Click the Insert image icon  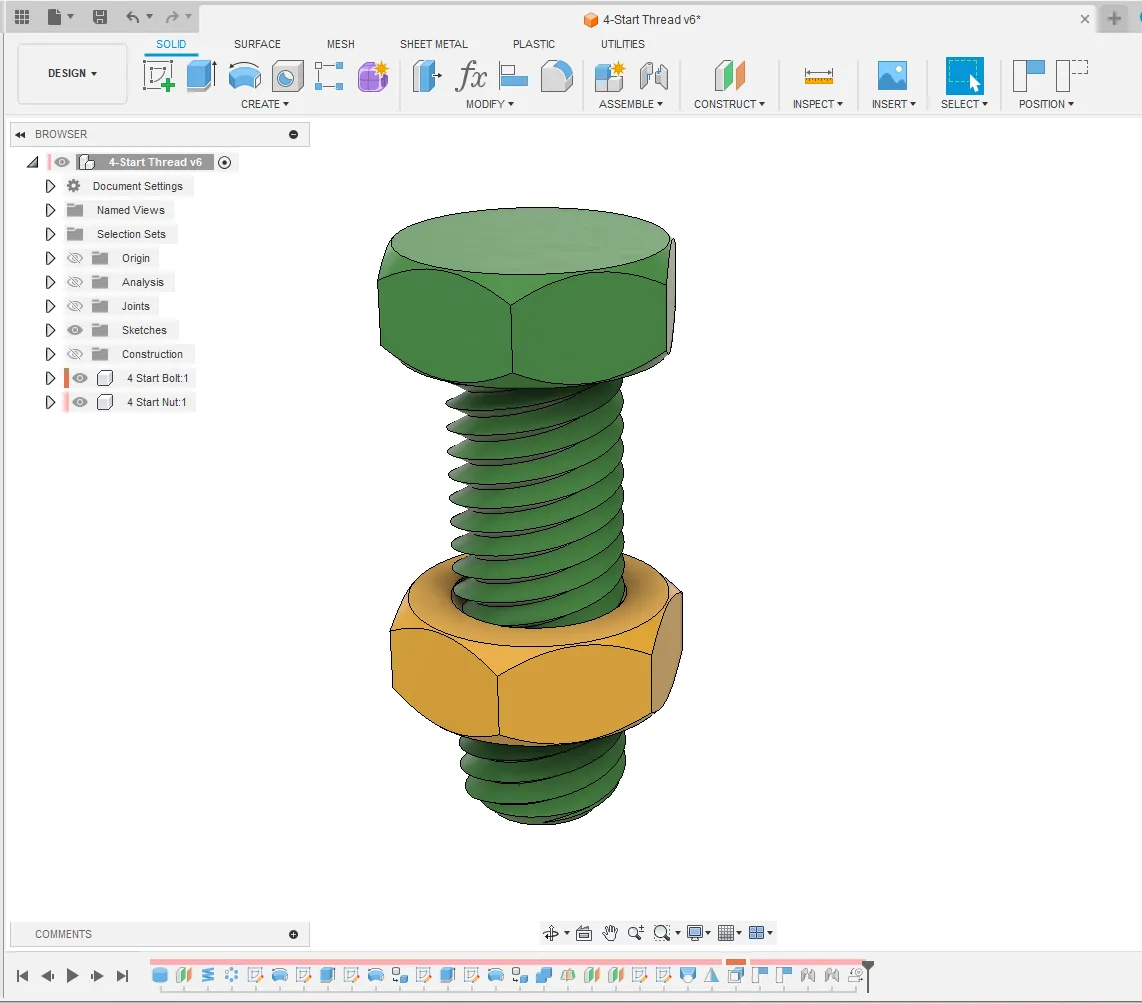pyautogui.click(x=891, y=76)
